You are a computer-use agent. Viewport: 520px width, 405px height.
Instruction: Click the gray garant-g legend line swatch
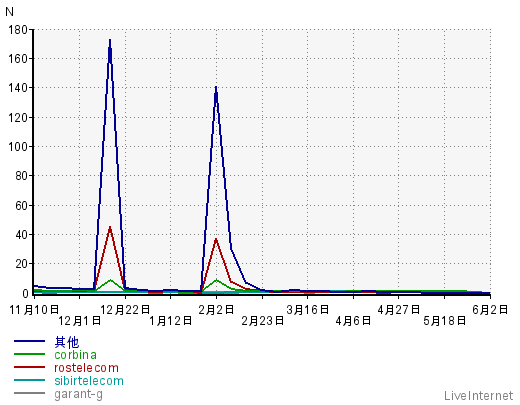coord(29,393)
